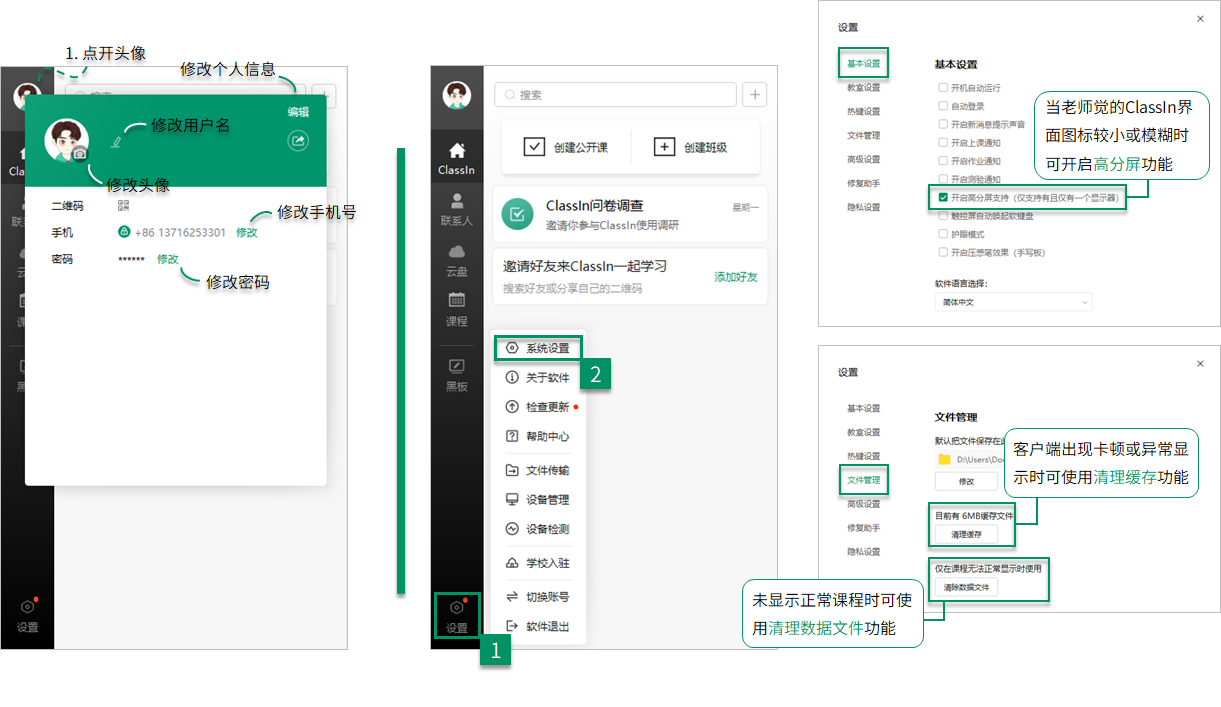Click the 清除数据文件 button

click(966, 587)
